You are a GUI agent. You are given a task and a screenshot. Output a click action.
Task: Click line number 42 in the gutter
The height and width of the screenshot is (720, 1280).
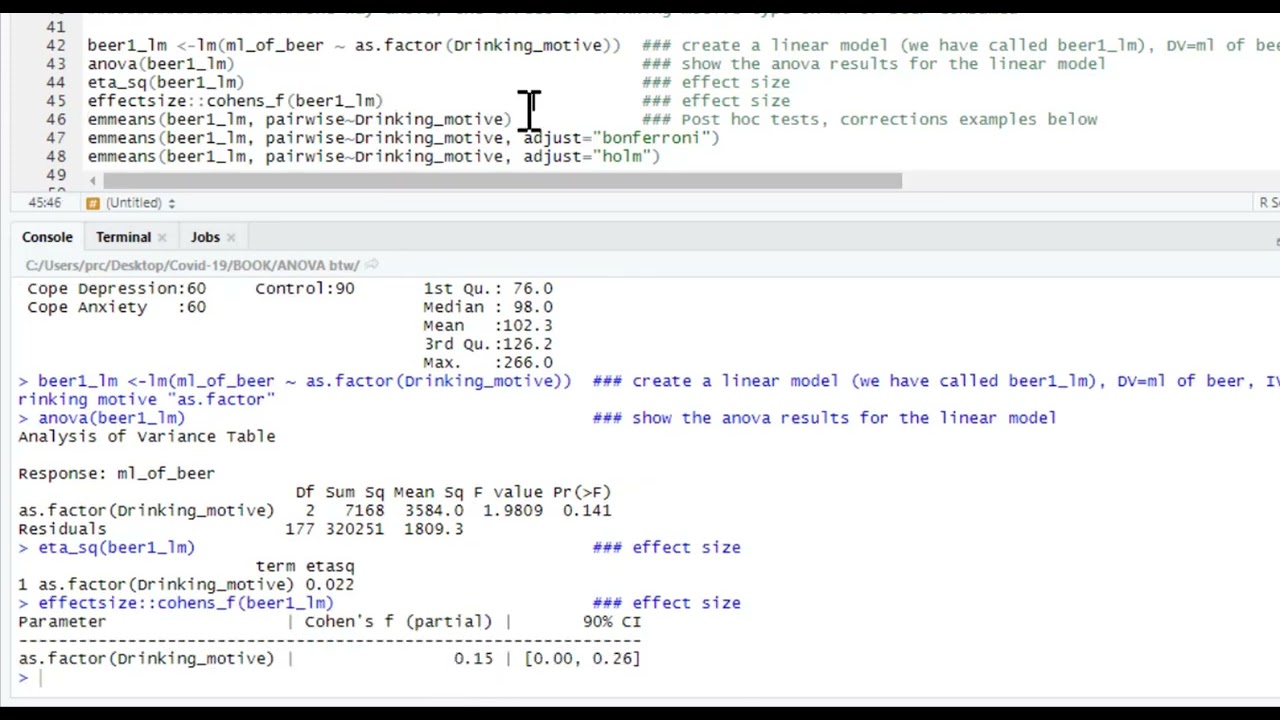(x=56, y=45)
